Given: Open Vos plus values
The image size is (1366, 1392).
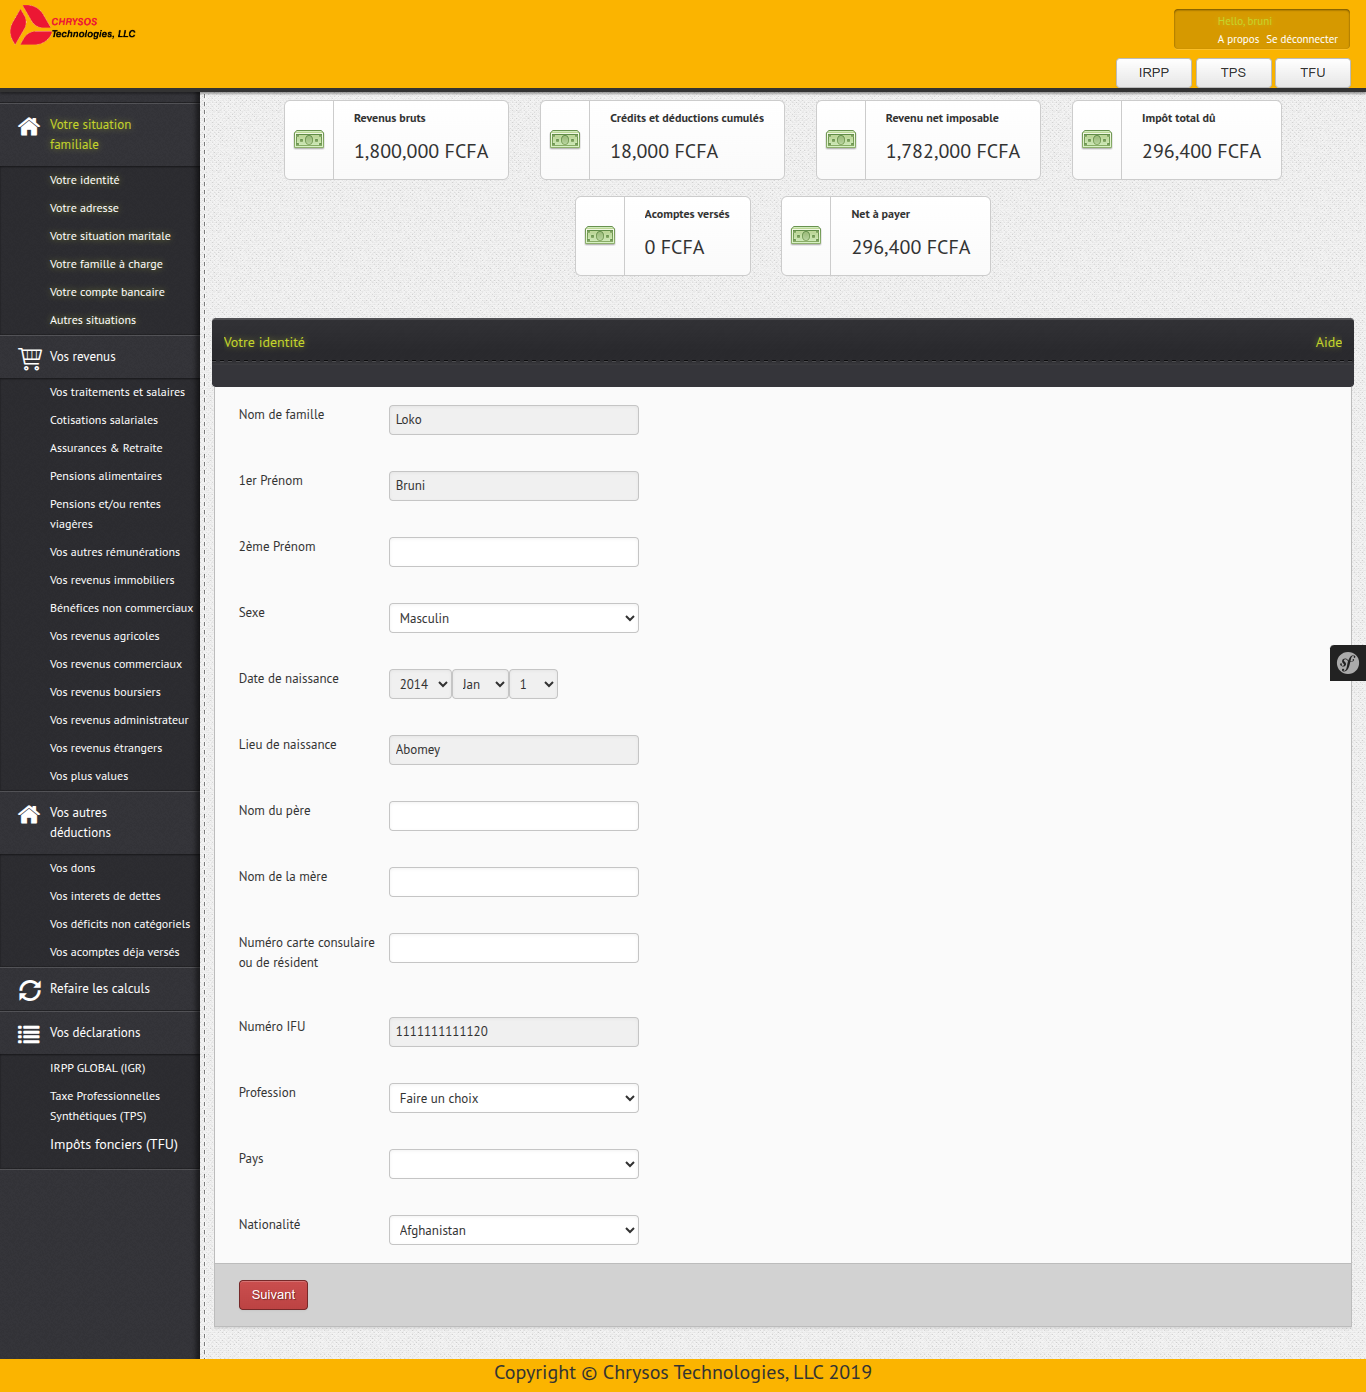Looking at the screenshot, I should click(x=89, y=776).
